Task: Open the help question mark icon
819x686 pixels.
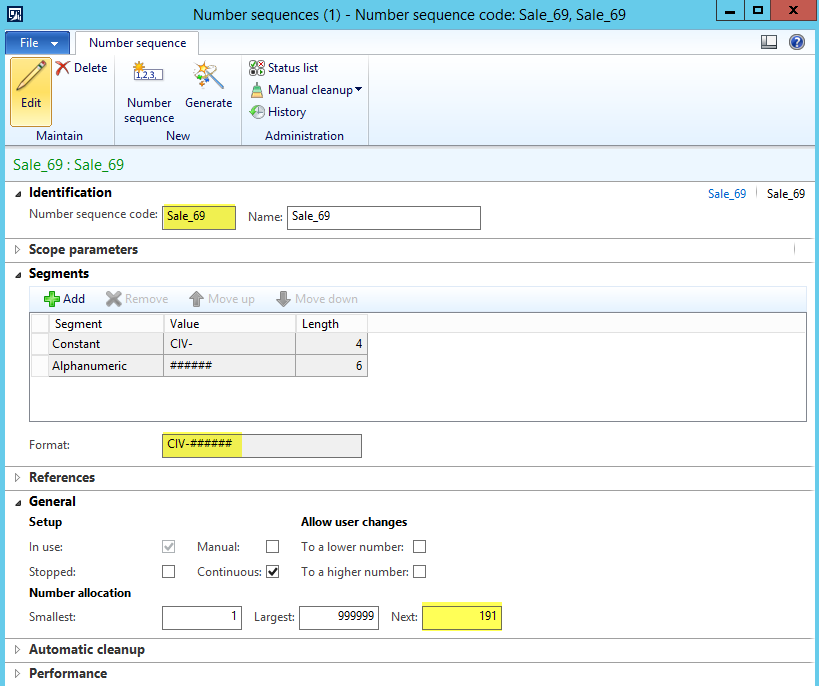Action: (x=797, y=42)
